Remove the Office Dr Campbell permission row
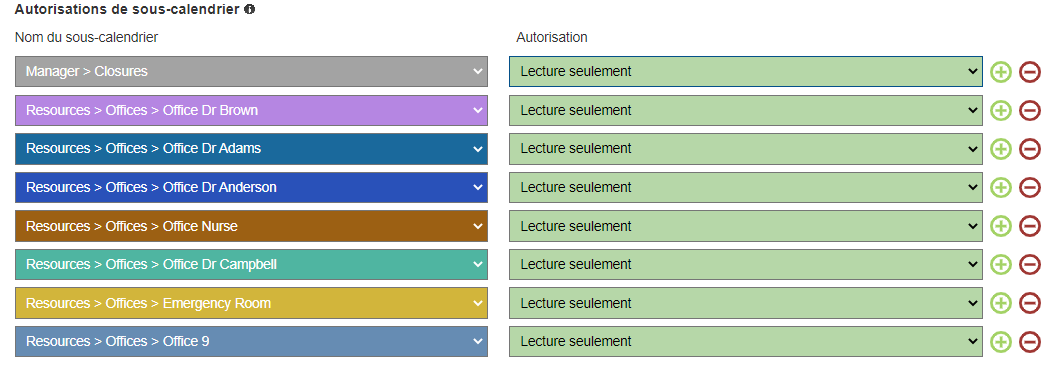Image resolution: width=1053 pixels, height=368 pixels. 1029,265
